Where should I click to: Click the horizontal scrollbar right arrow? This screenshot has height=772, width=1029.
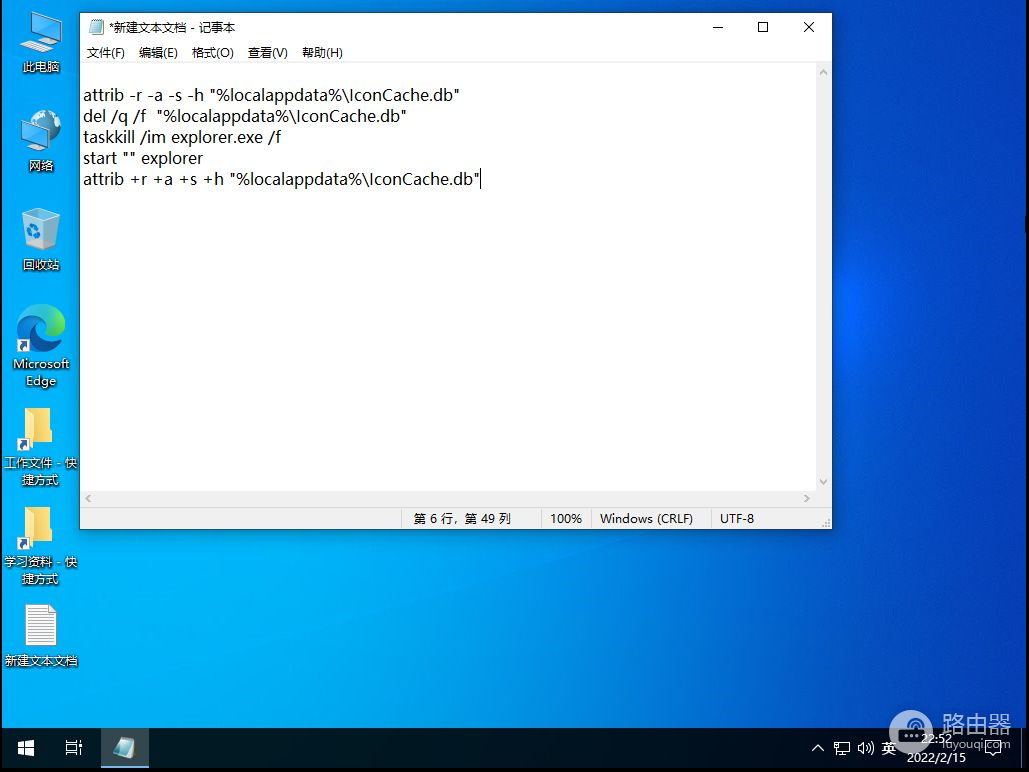(807, 498)
